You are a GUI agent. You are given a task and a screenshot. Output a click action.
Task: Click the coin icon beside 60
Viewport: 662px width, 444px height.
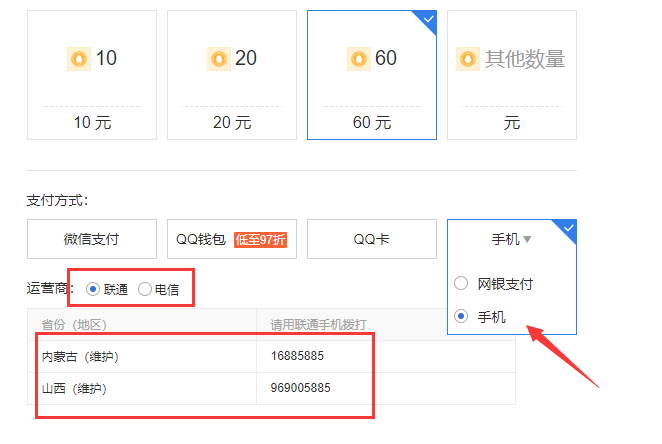(x=359, y=59)
